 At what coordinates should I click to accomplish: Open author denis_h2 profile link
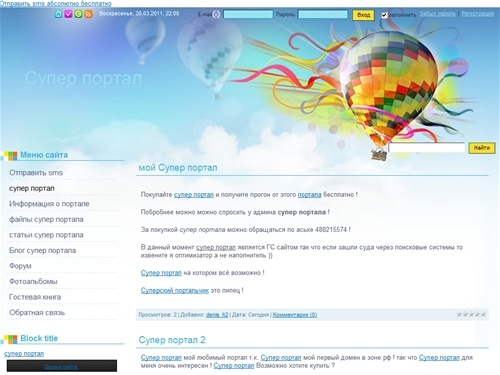(x=217, y=315)
